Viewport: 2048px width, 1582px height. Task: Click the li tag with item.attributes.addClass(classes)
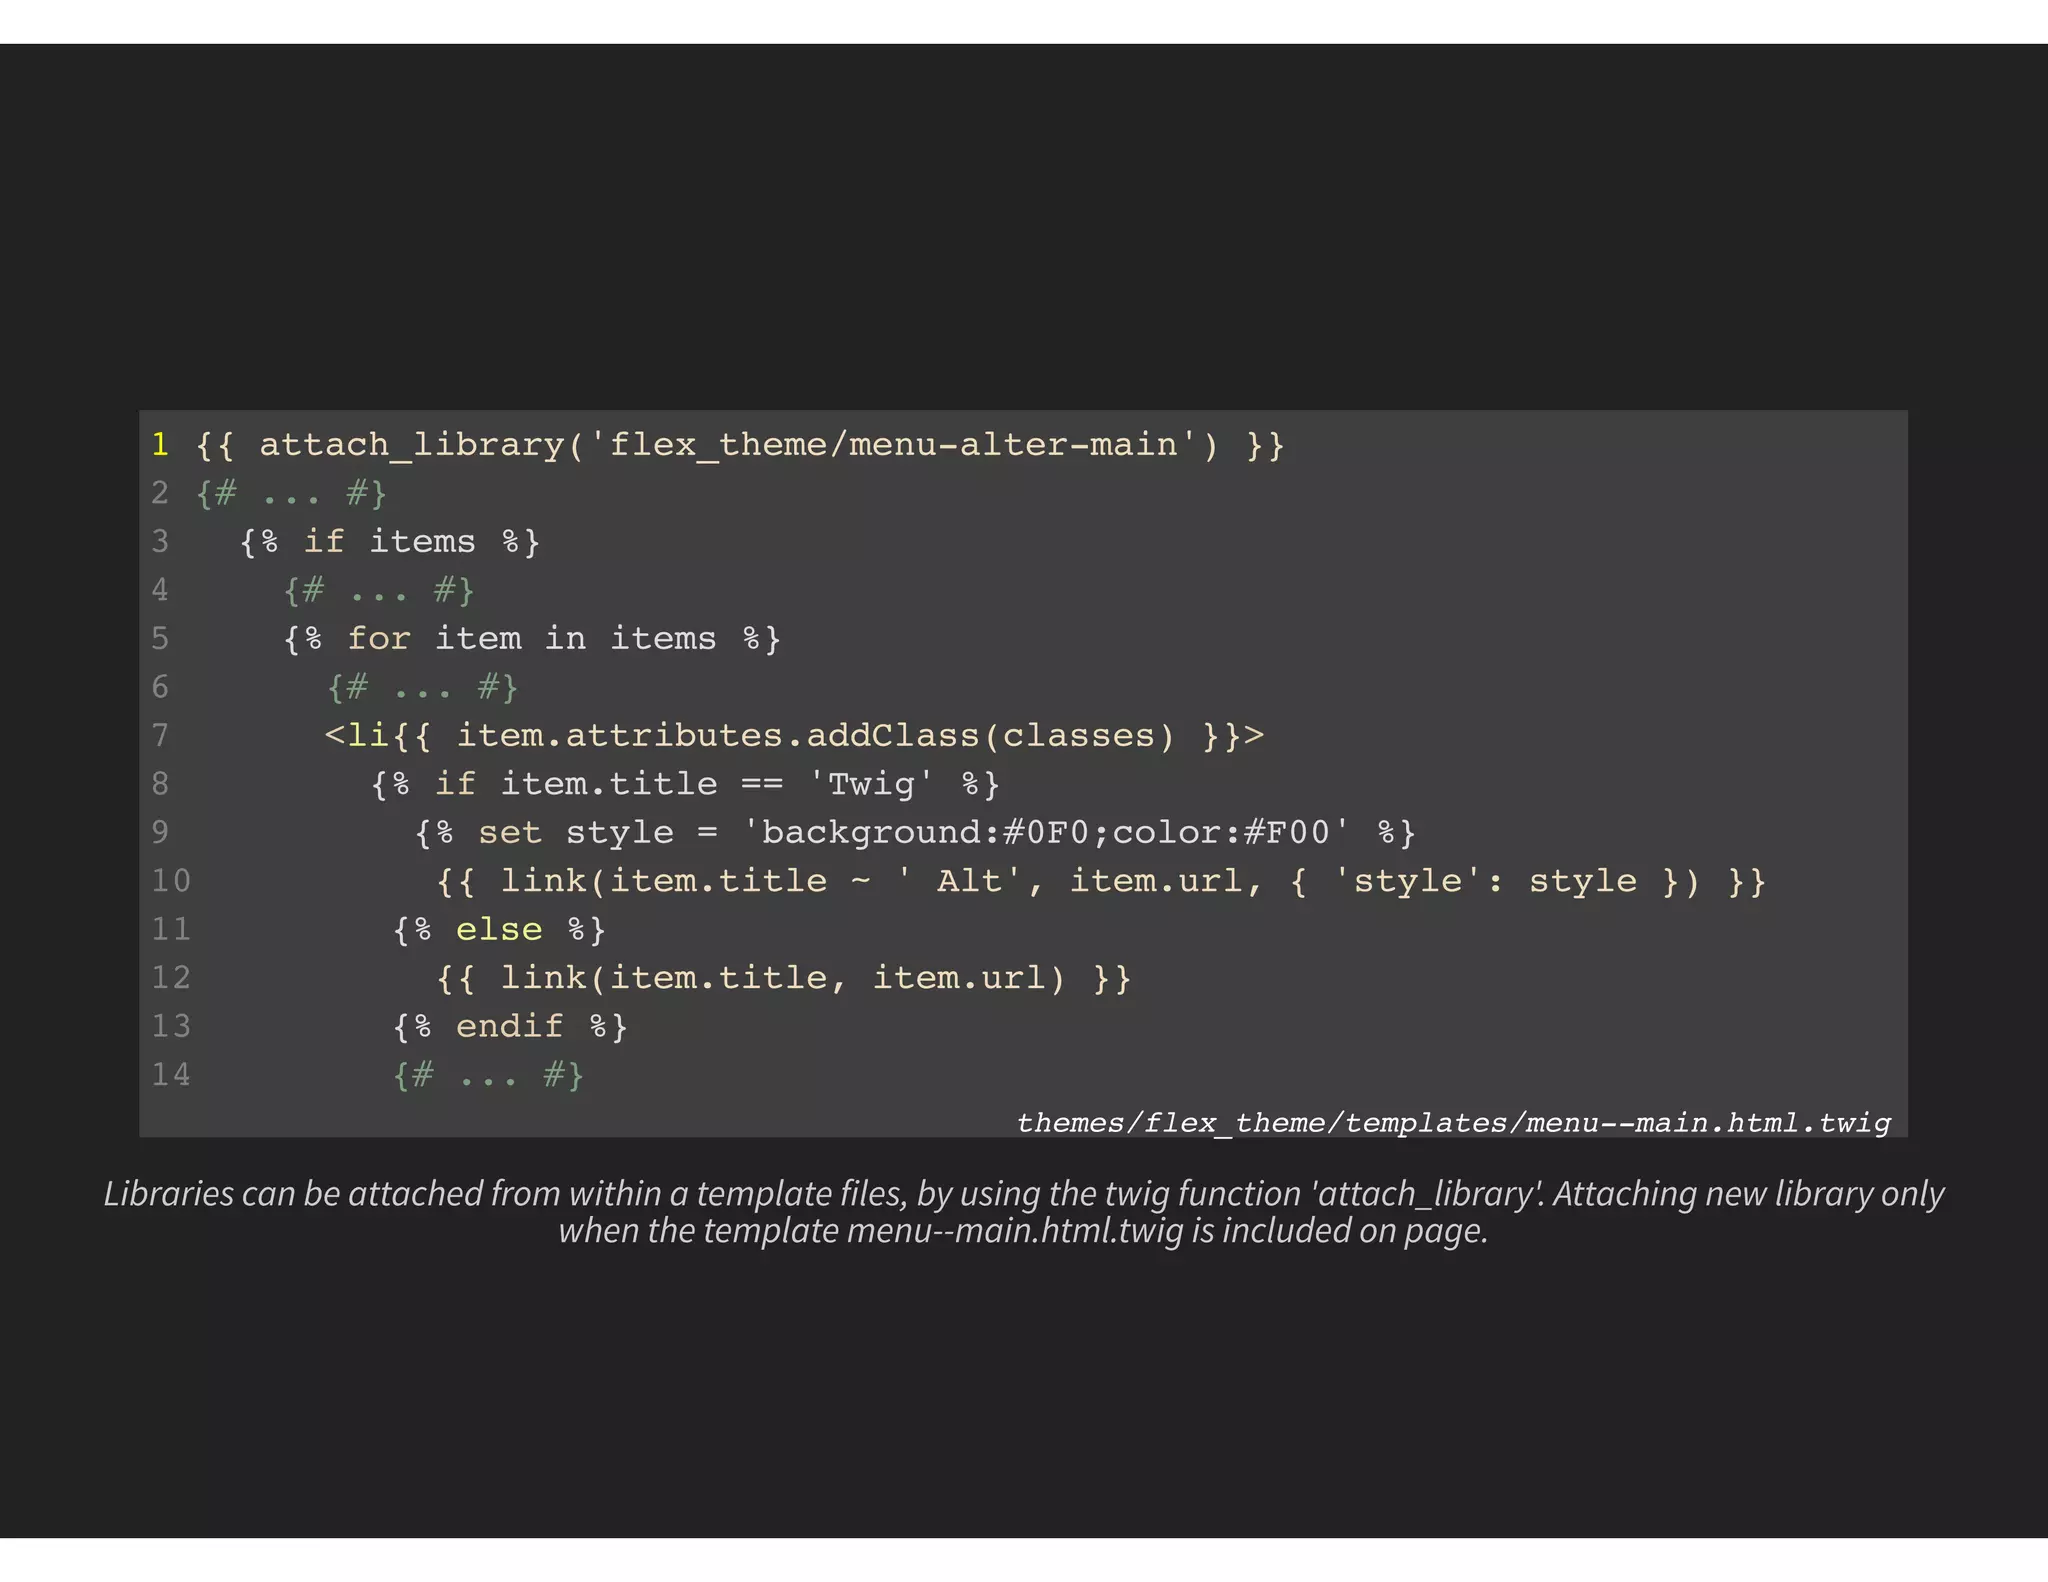click(795, 735)
